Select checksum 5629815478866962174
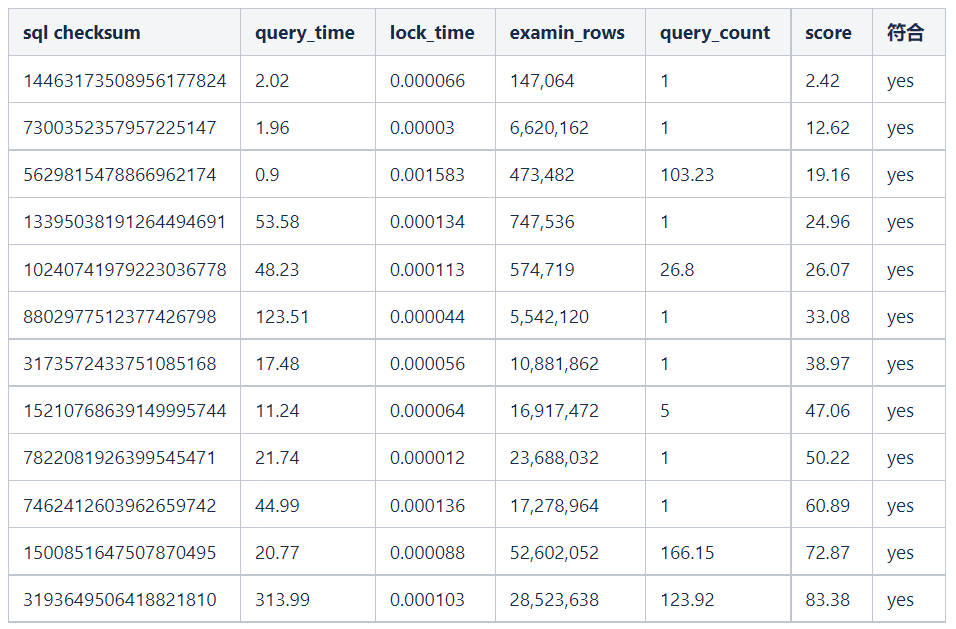This screenshot has height=629, width=956. (120, 175)
